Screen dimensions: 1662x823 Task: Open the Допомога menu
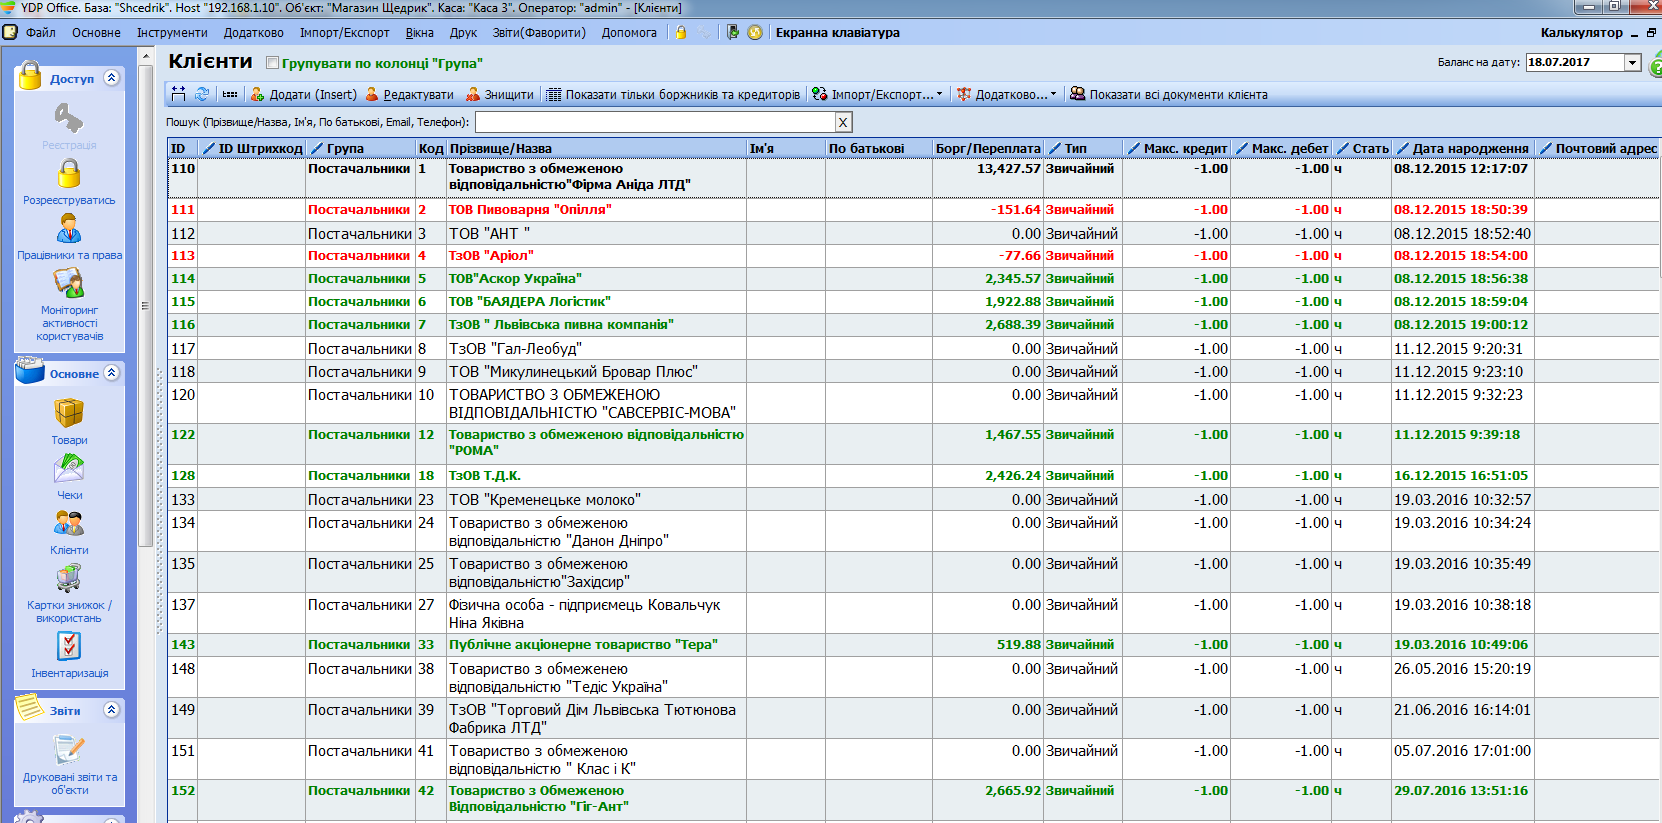tap(629, 32)
